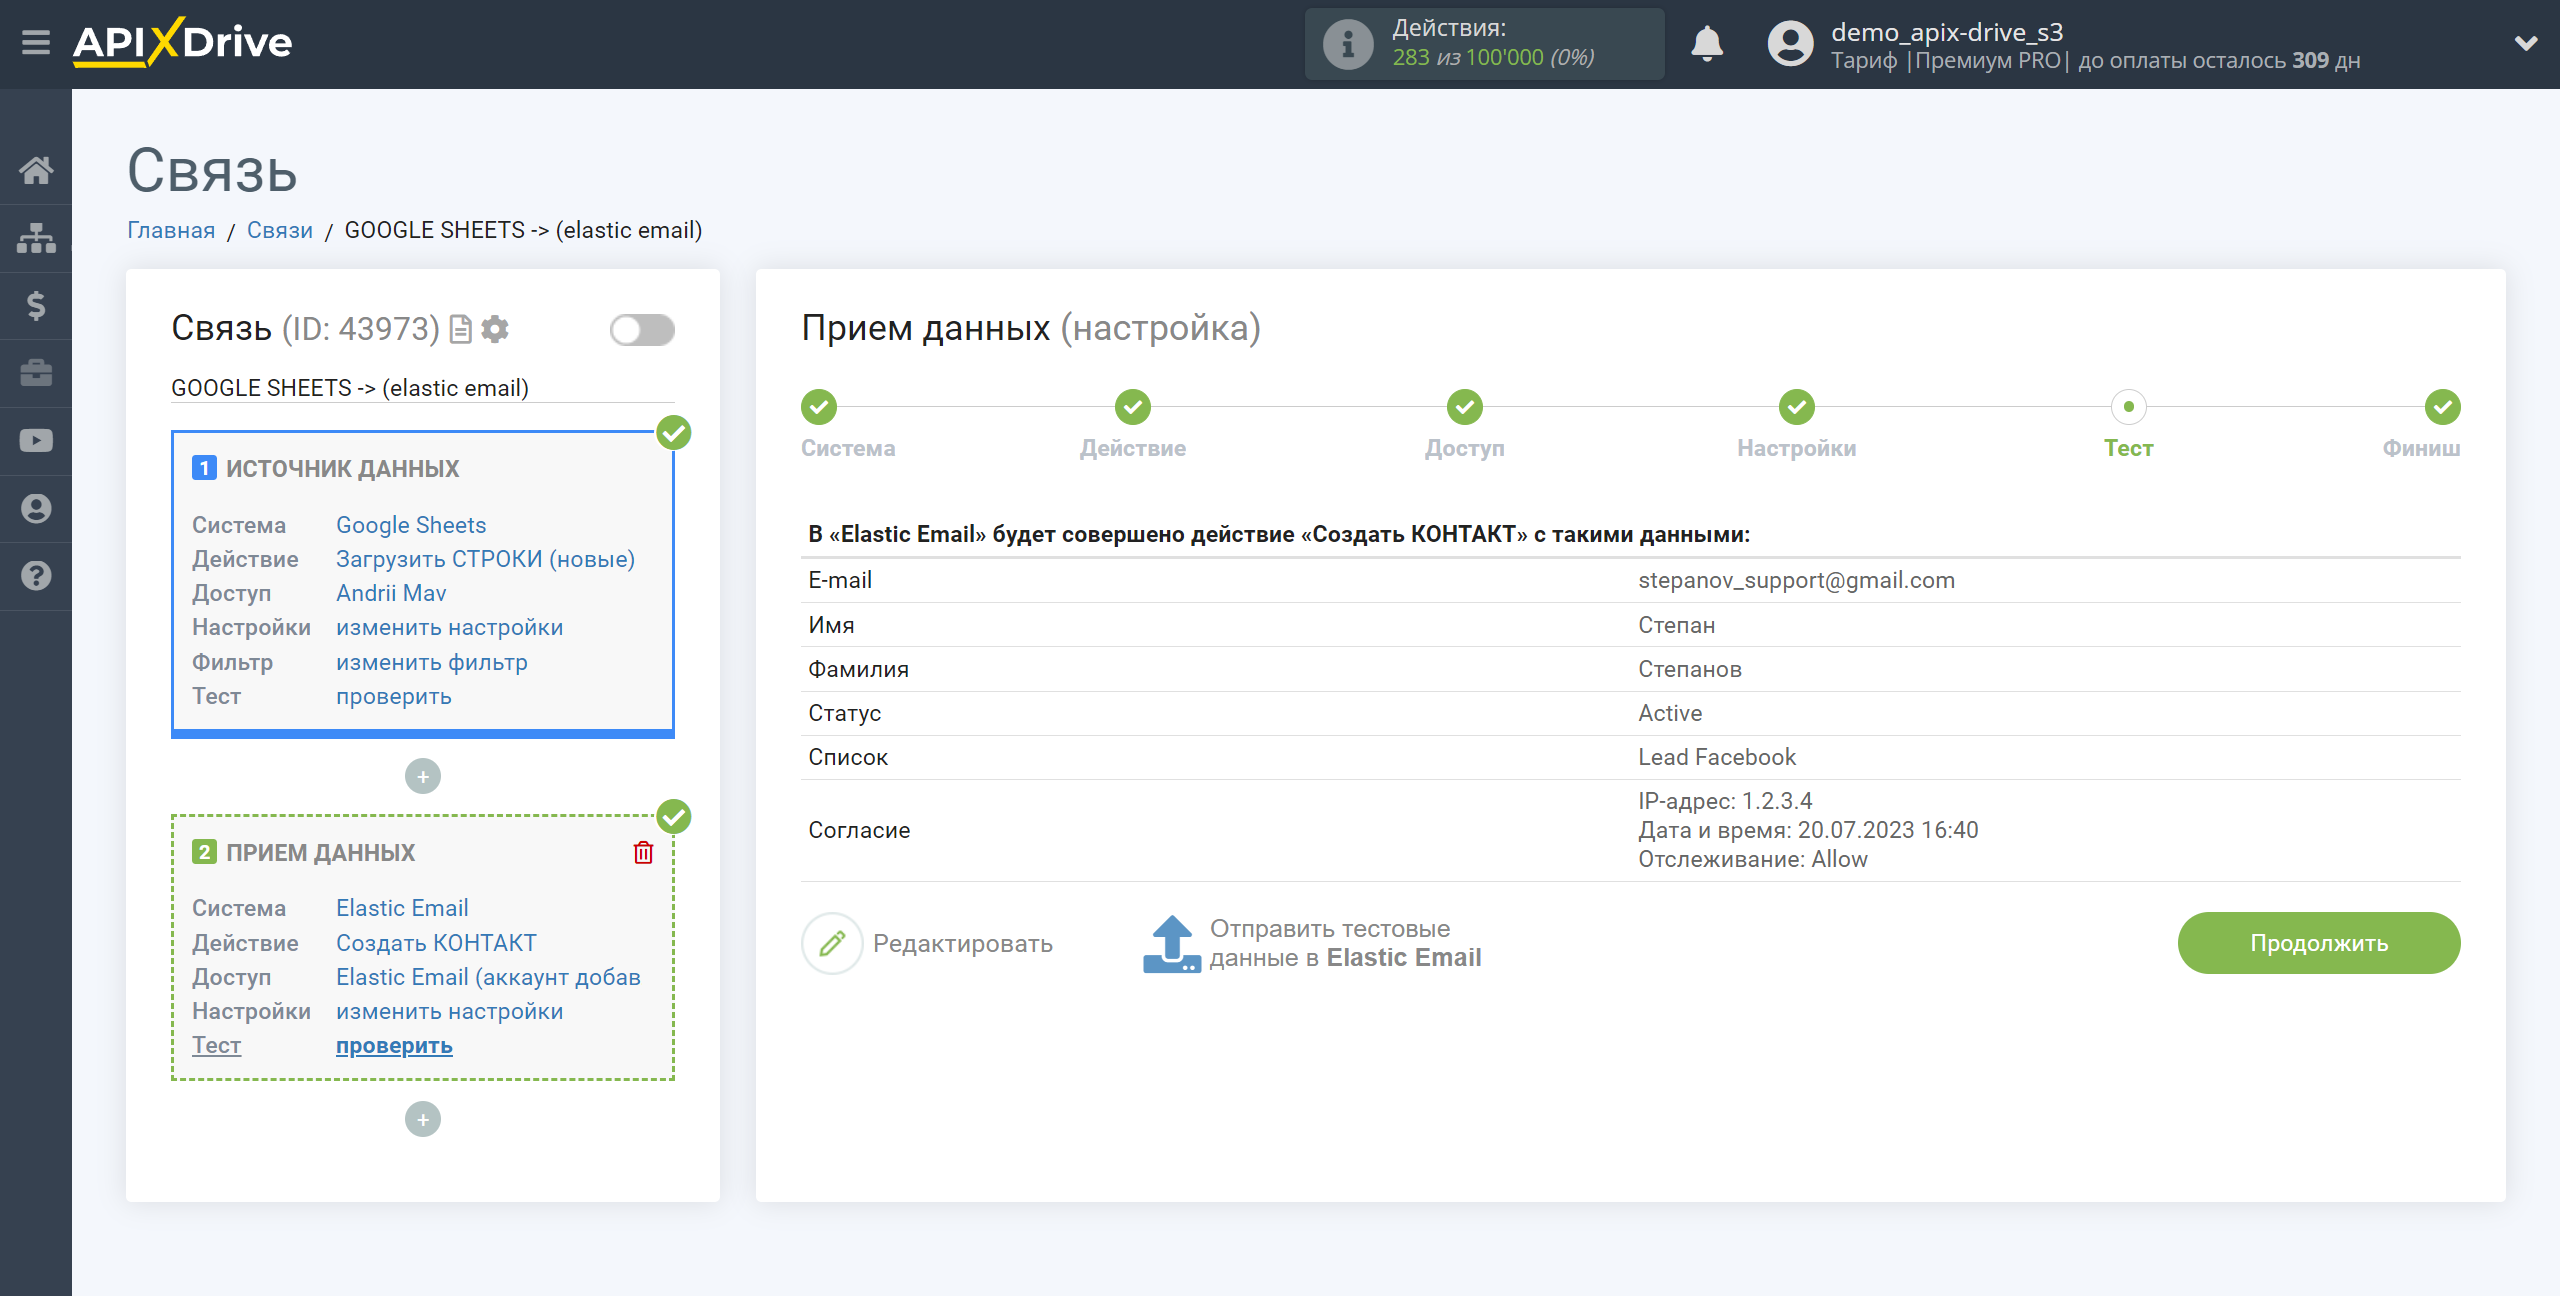Open the Главная breadcrumb link
Screen dimensions: 2560x1296
[x=171, y=230]
